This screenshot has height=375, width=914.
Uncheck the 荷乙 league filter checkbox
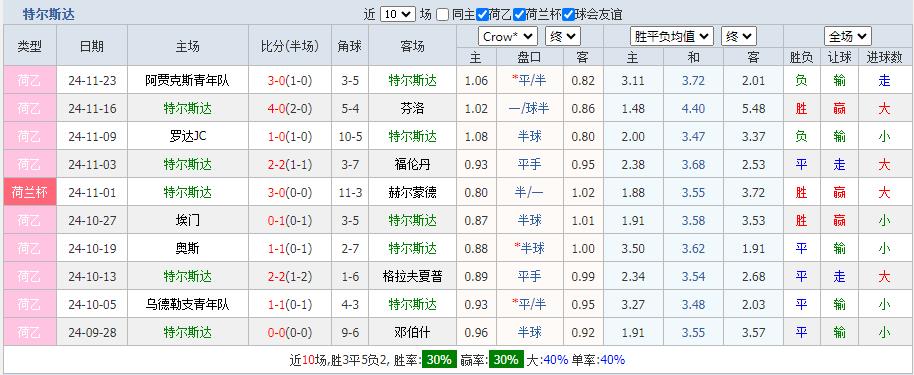(481, 15)
